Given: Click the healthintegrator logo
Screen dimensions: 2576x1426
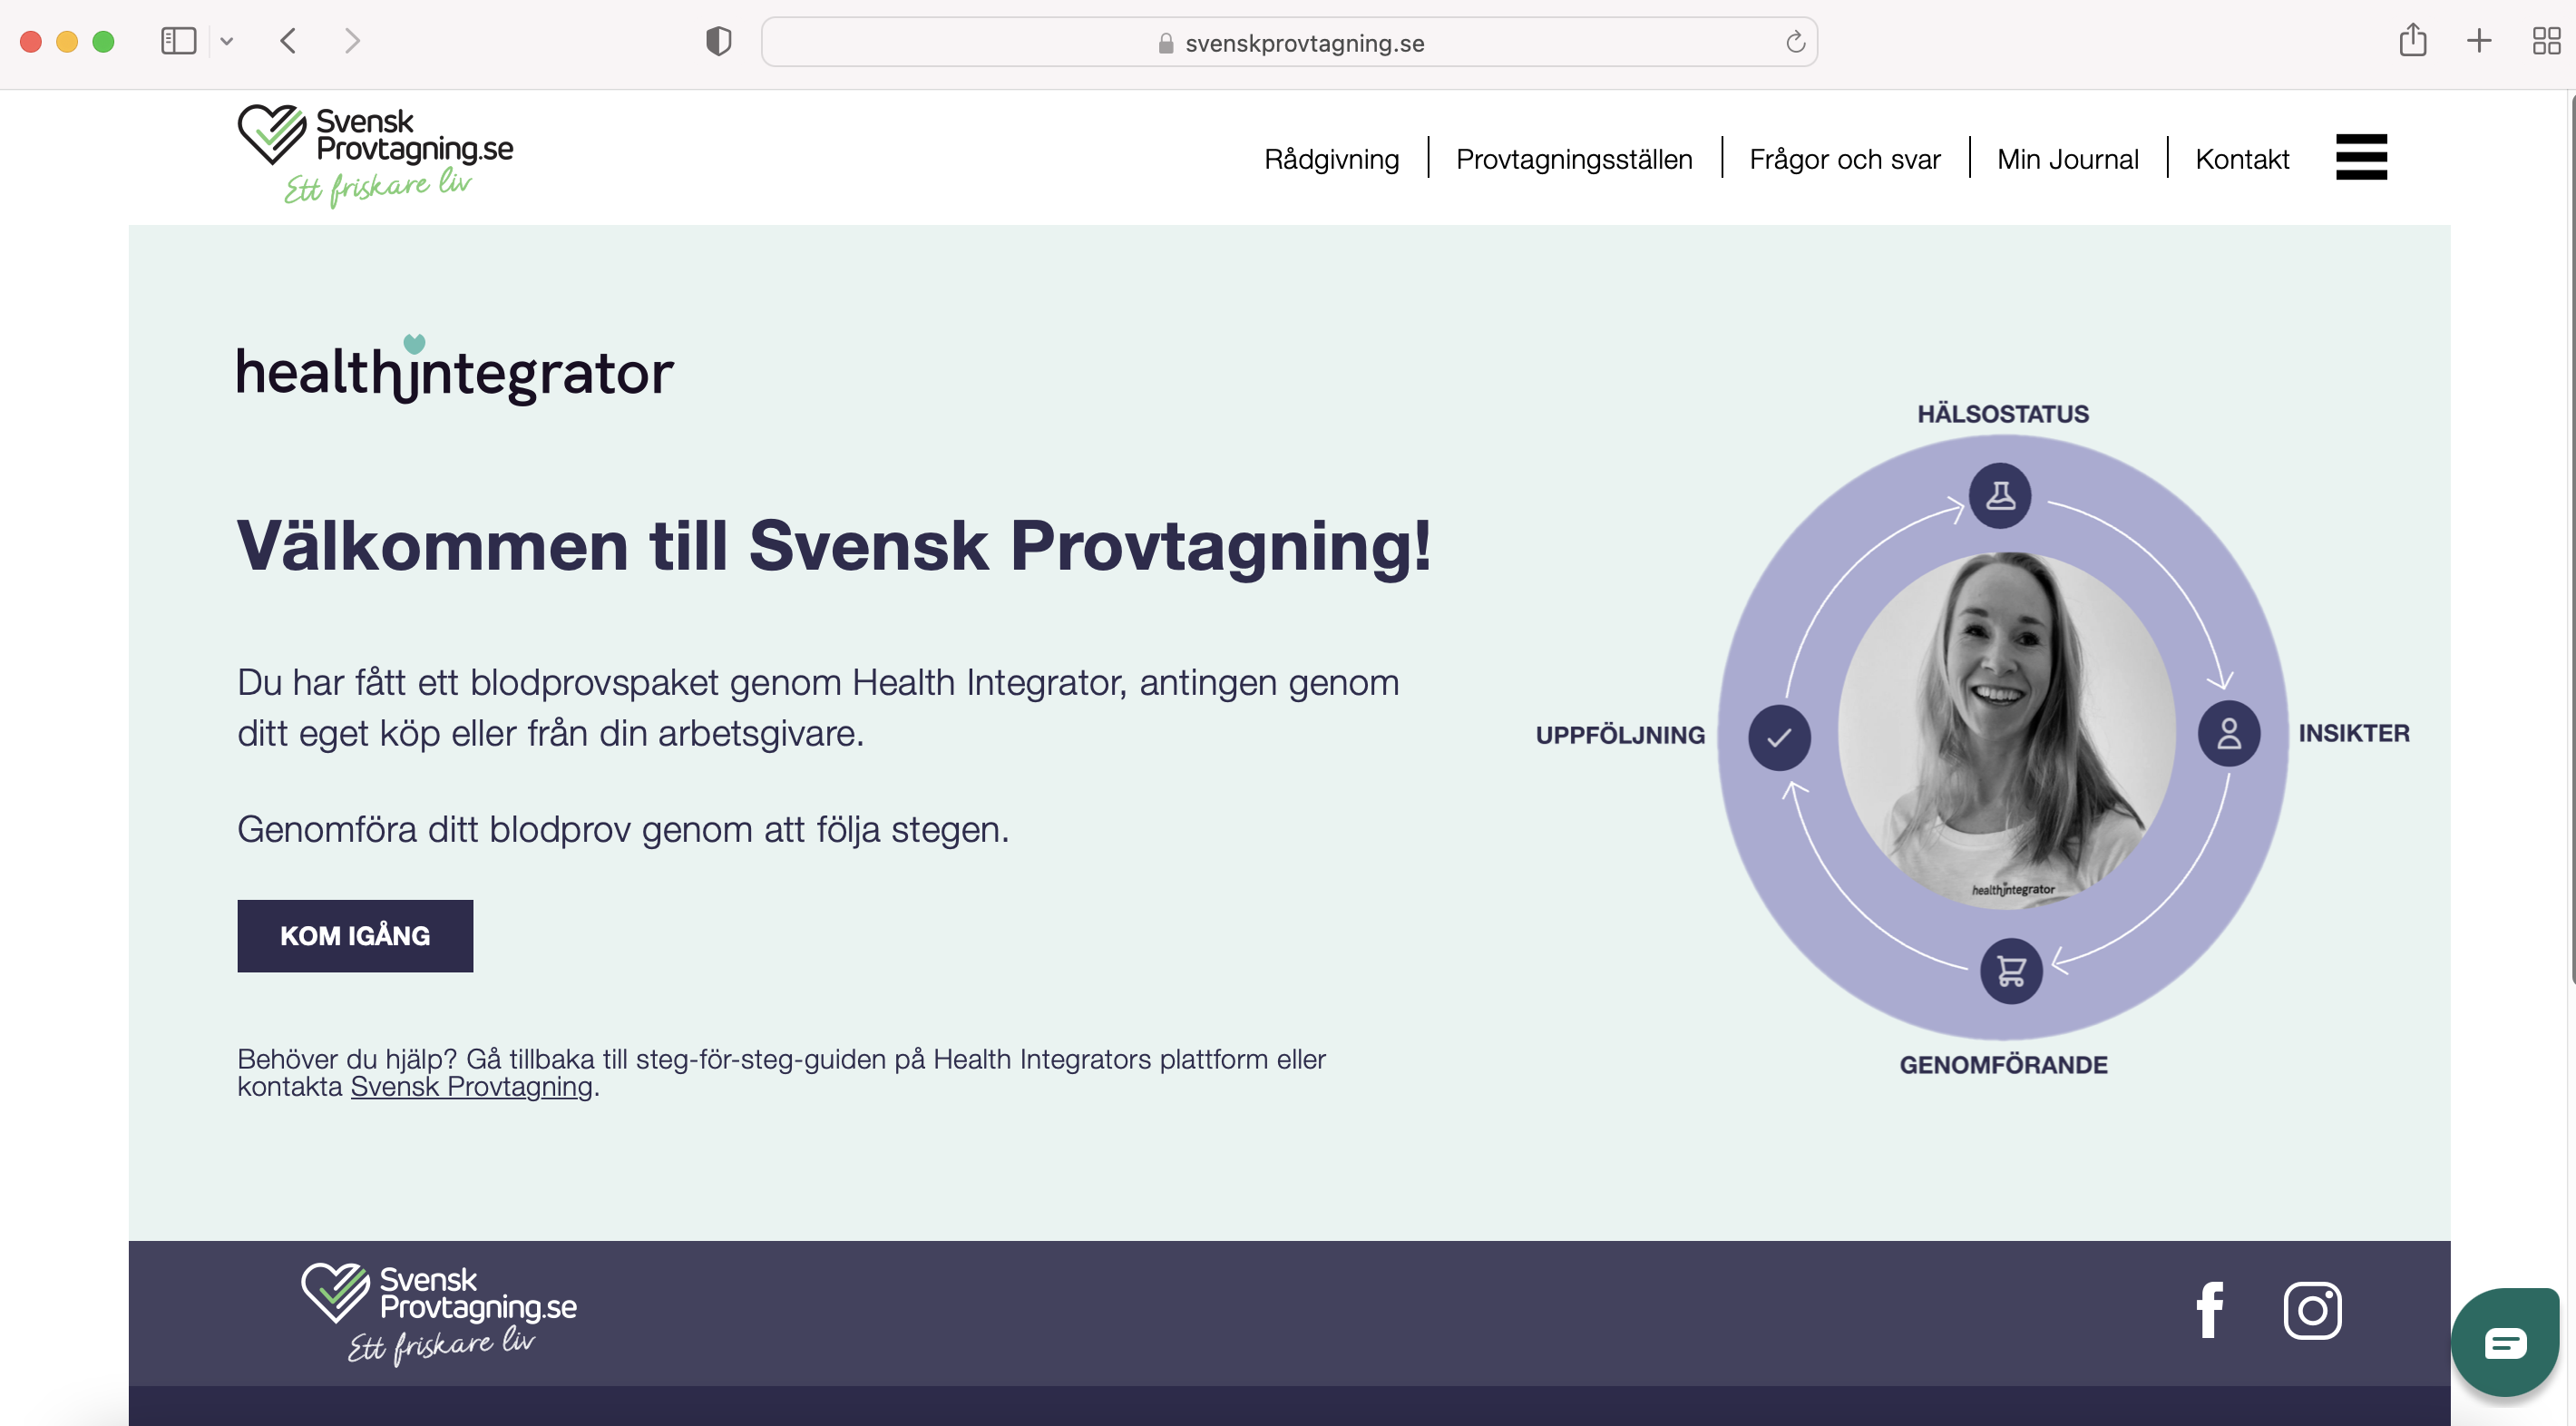Looking at the screenshot, I should point(455,369).
